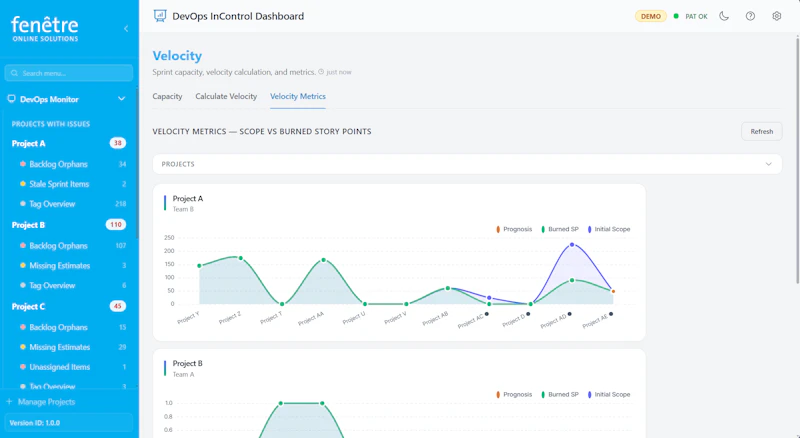The height and width of the screenshot is (438, 800).
Task: Toggle Prognosis series in Project B legend
Action: [514, 395]
